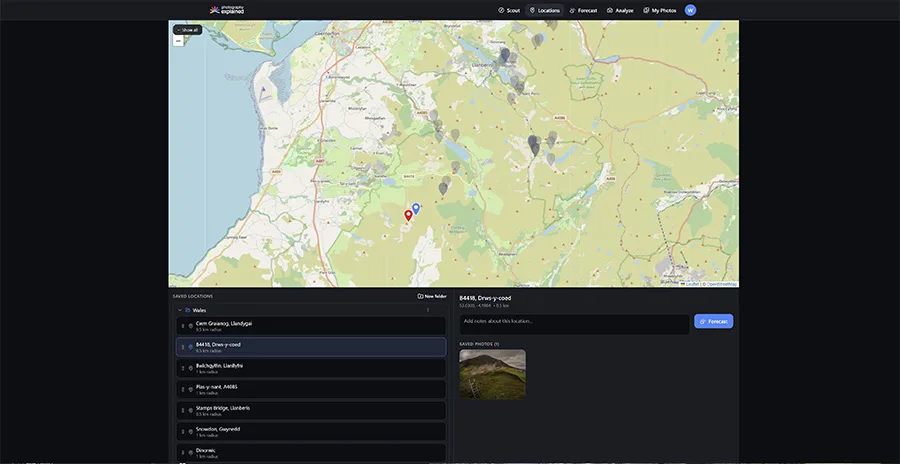Click the blue location pin on map
The height and width of the screenshot is (464, 900).
click(416, 208)
